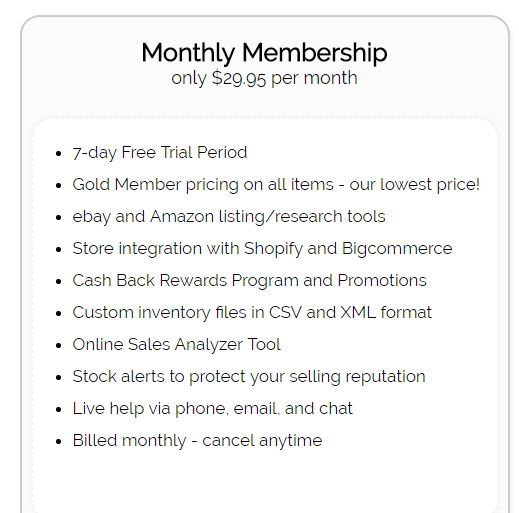519x513 pixels.
Task: Click Stock alerts list item
Action: point(249,377)
